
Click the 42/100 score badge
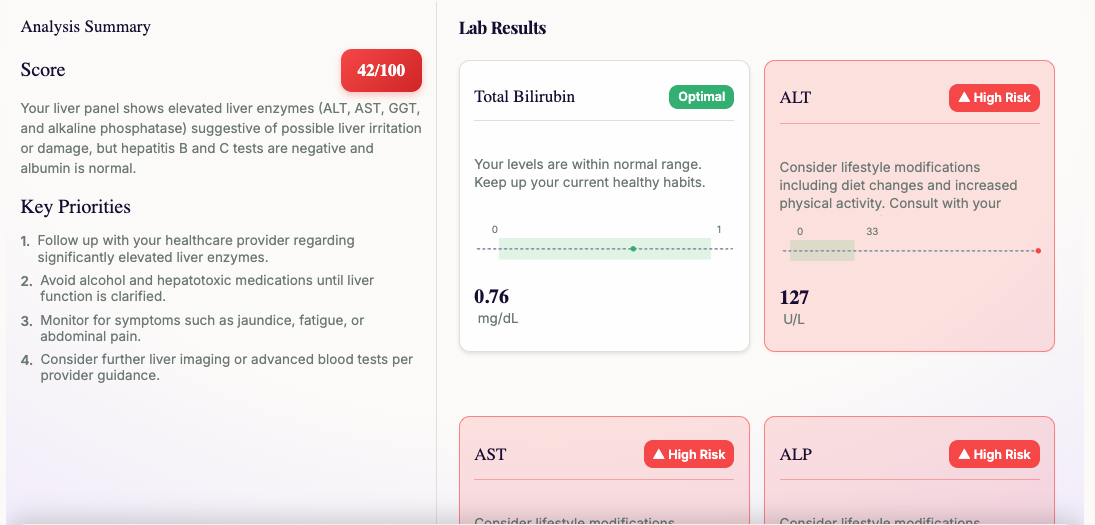[381, 70]
